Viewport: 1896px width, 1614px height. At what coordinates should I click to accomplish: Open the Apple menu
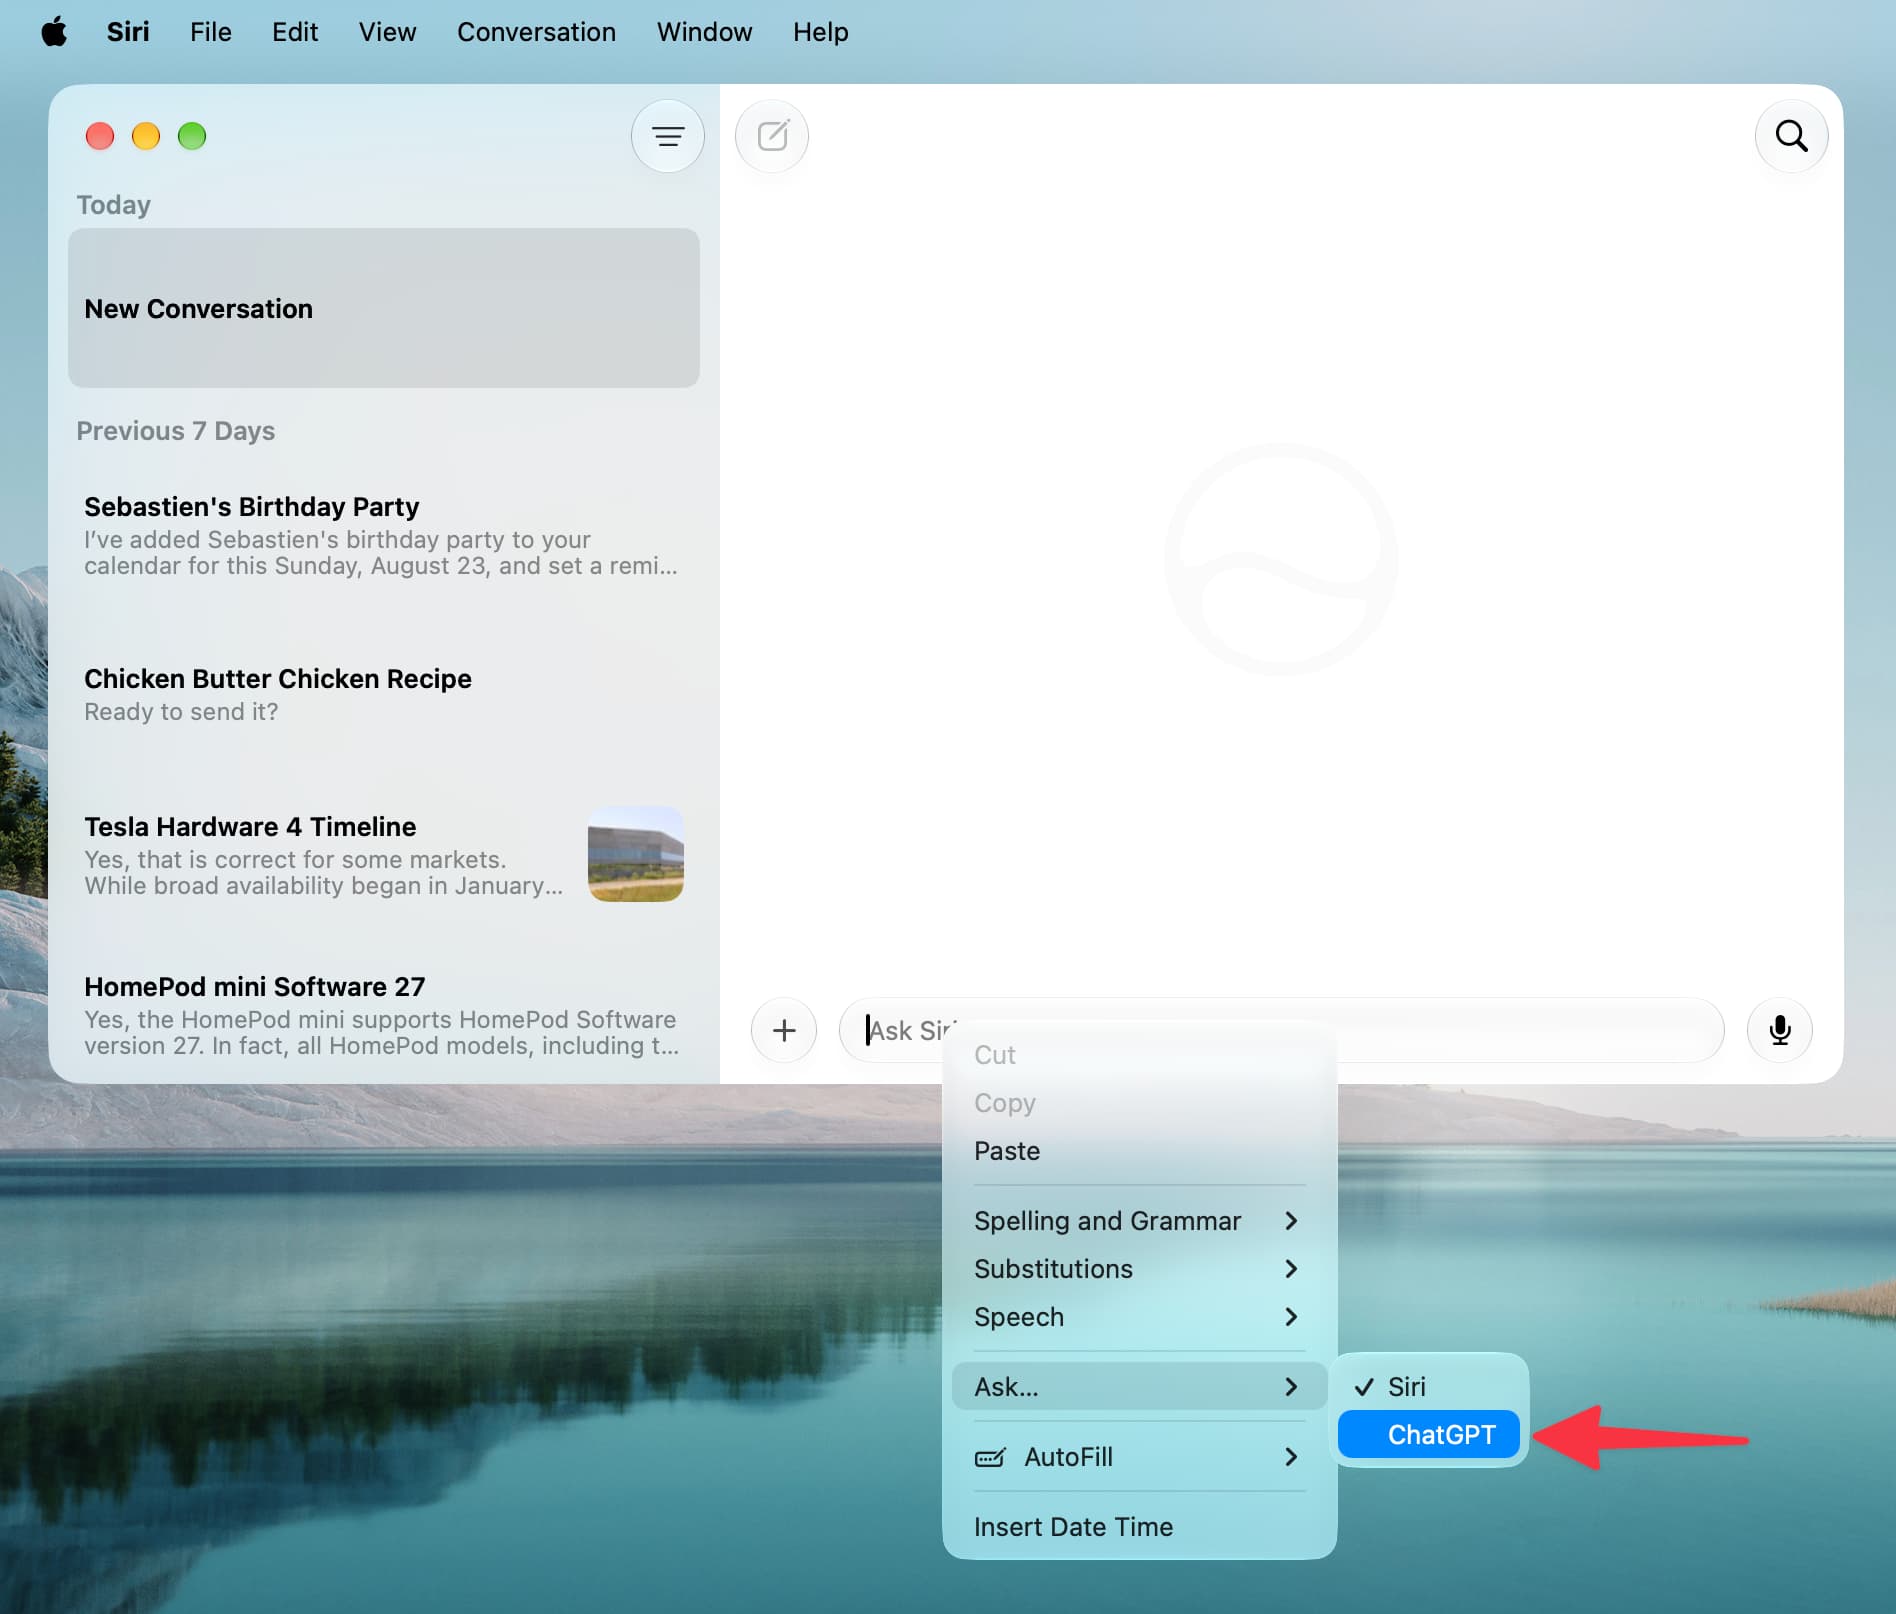point(54,32)
